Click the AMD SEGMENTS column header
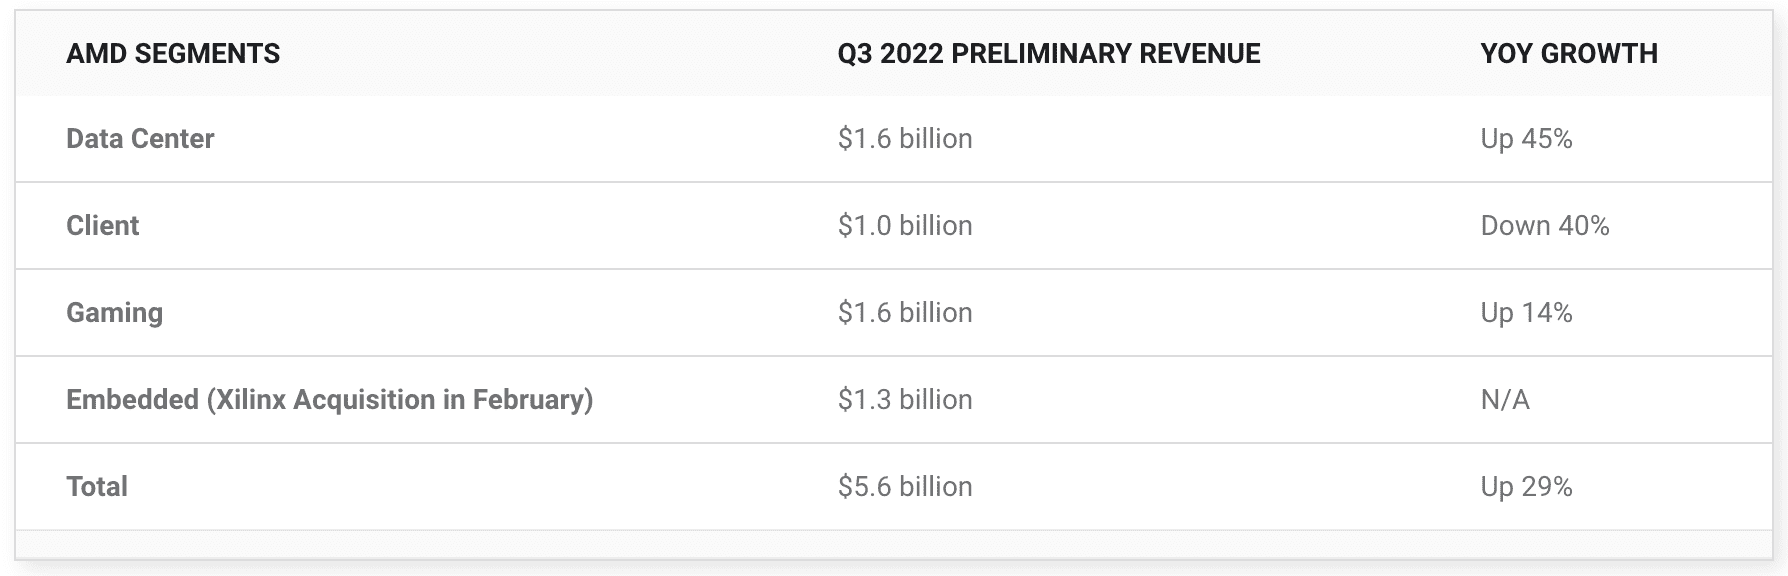The height and width of the screenshot is (576, 1788). (x=173, y=53)
